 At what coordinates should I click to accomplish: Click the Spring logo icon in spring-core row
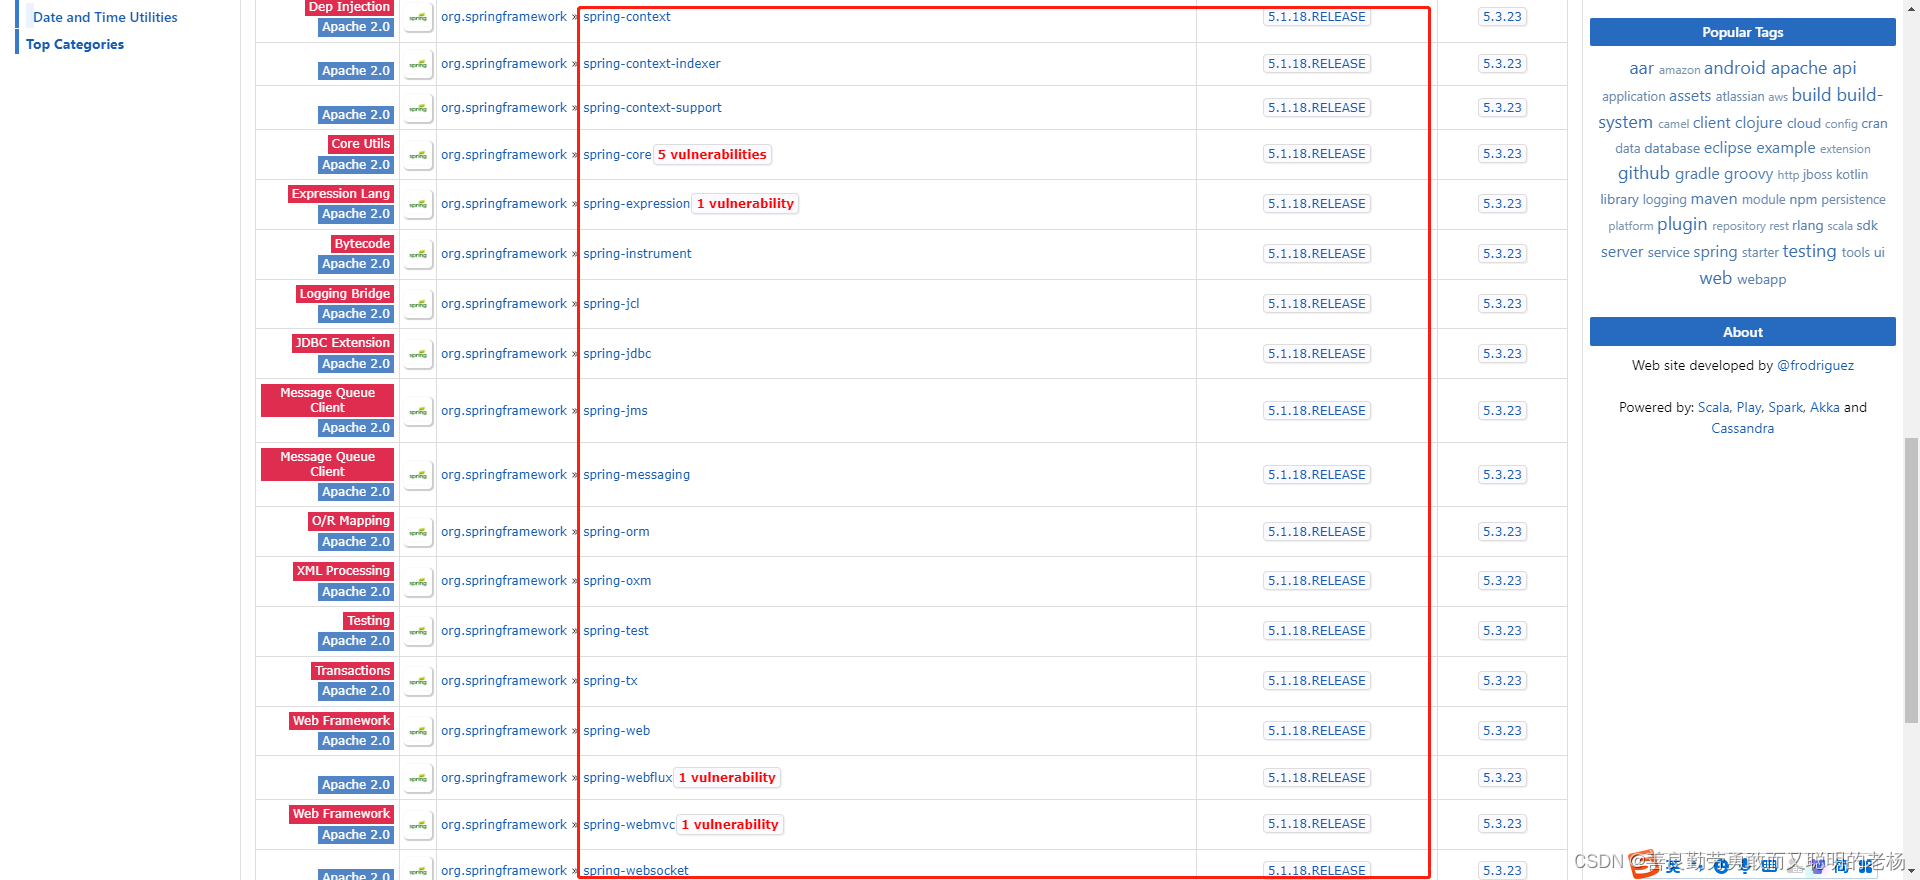418,155
